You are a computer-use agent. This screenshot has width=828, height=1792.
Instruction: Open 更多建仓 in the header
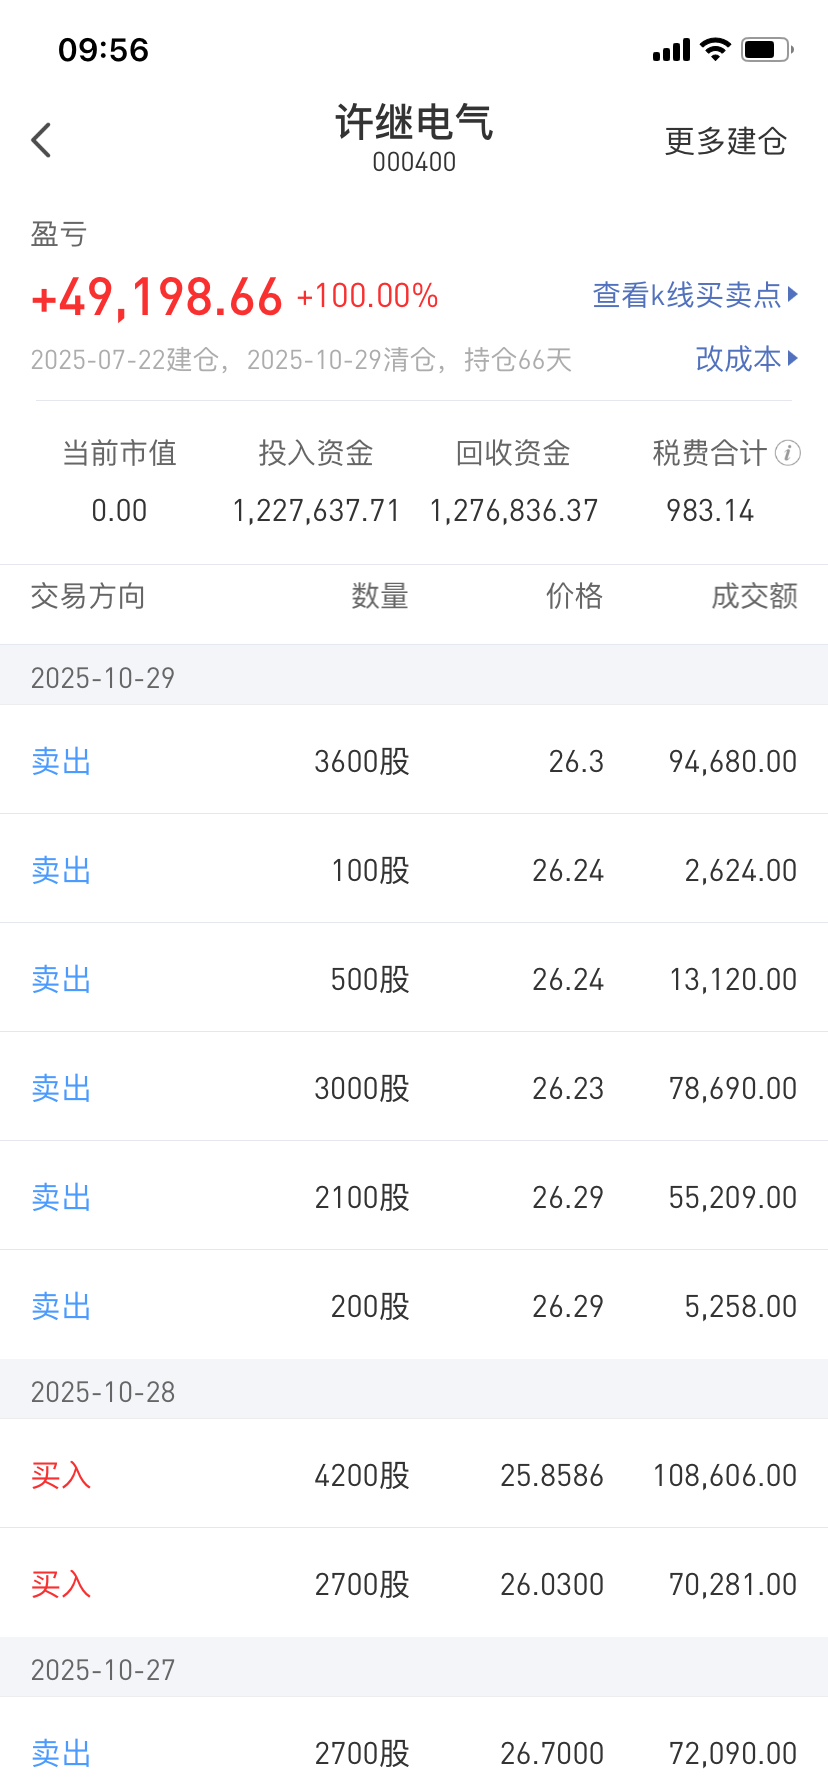(x=726, y=141)
